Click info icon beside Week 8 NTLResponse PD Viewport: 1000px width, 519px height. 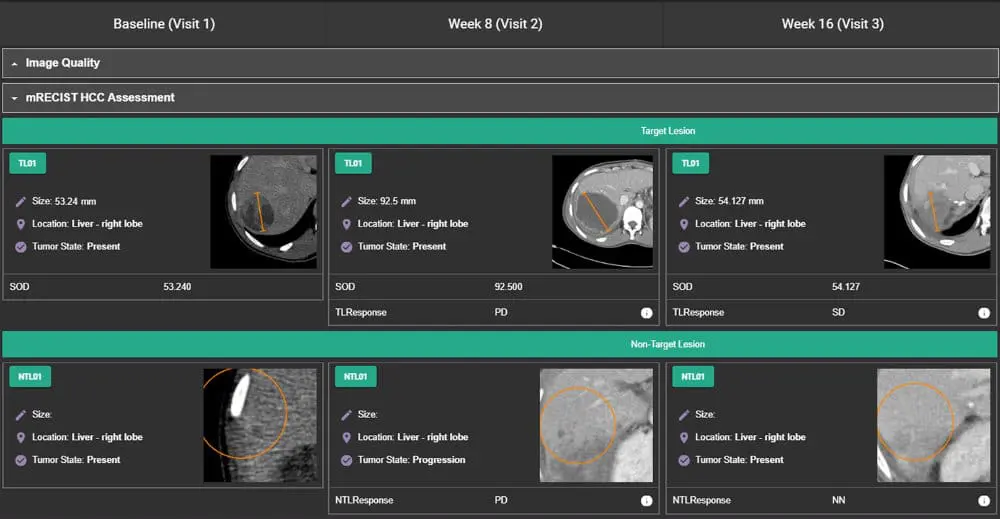point(646,500)
